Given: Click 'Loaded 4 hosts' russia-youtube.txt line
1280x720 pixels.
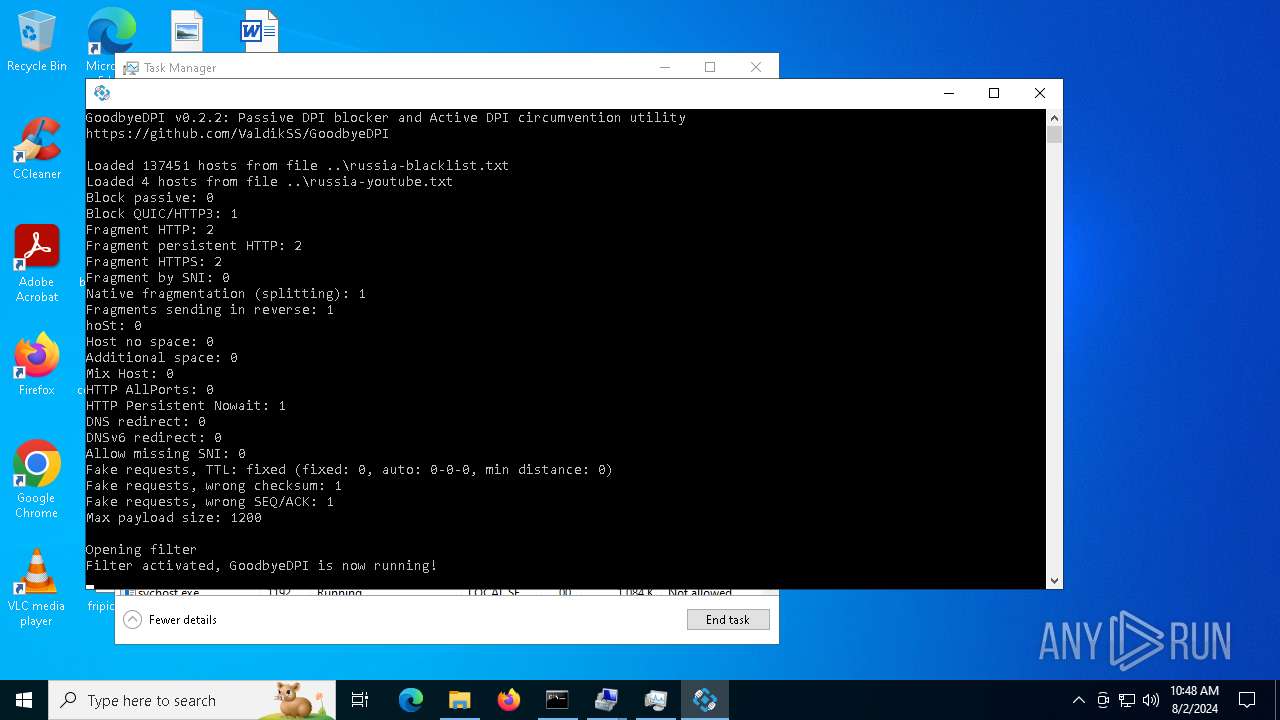Looking at the screenshot, I should point(270,181).
